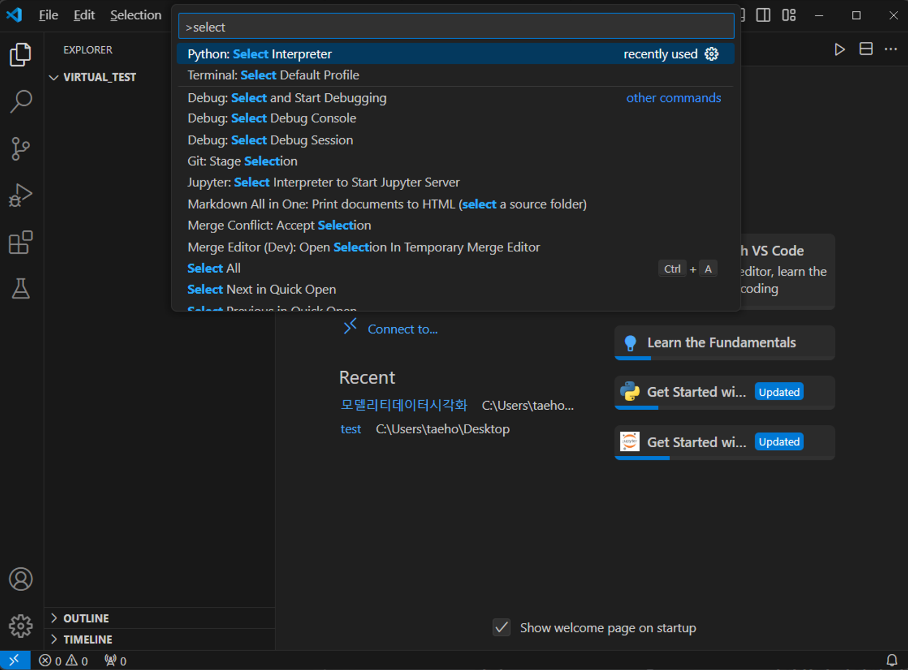Minimize the VS Code window
Screen dimensions: 908x670
(819, 15)
